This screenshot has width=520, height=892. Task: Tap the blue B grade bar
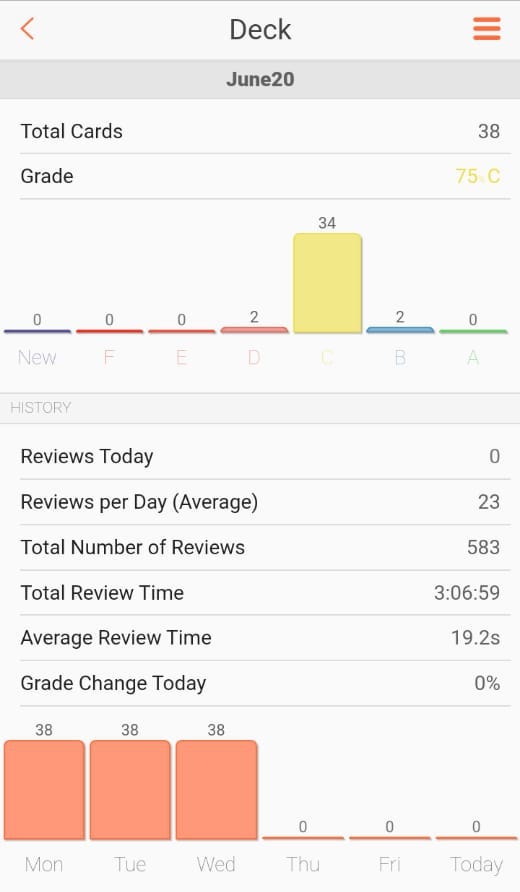(400, 329)
